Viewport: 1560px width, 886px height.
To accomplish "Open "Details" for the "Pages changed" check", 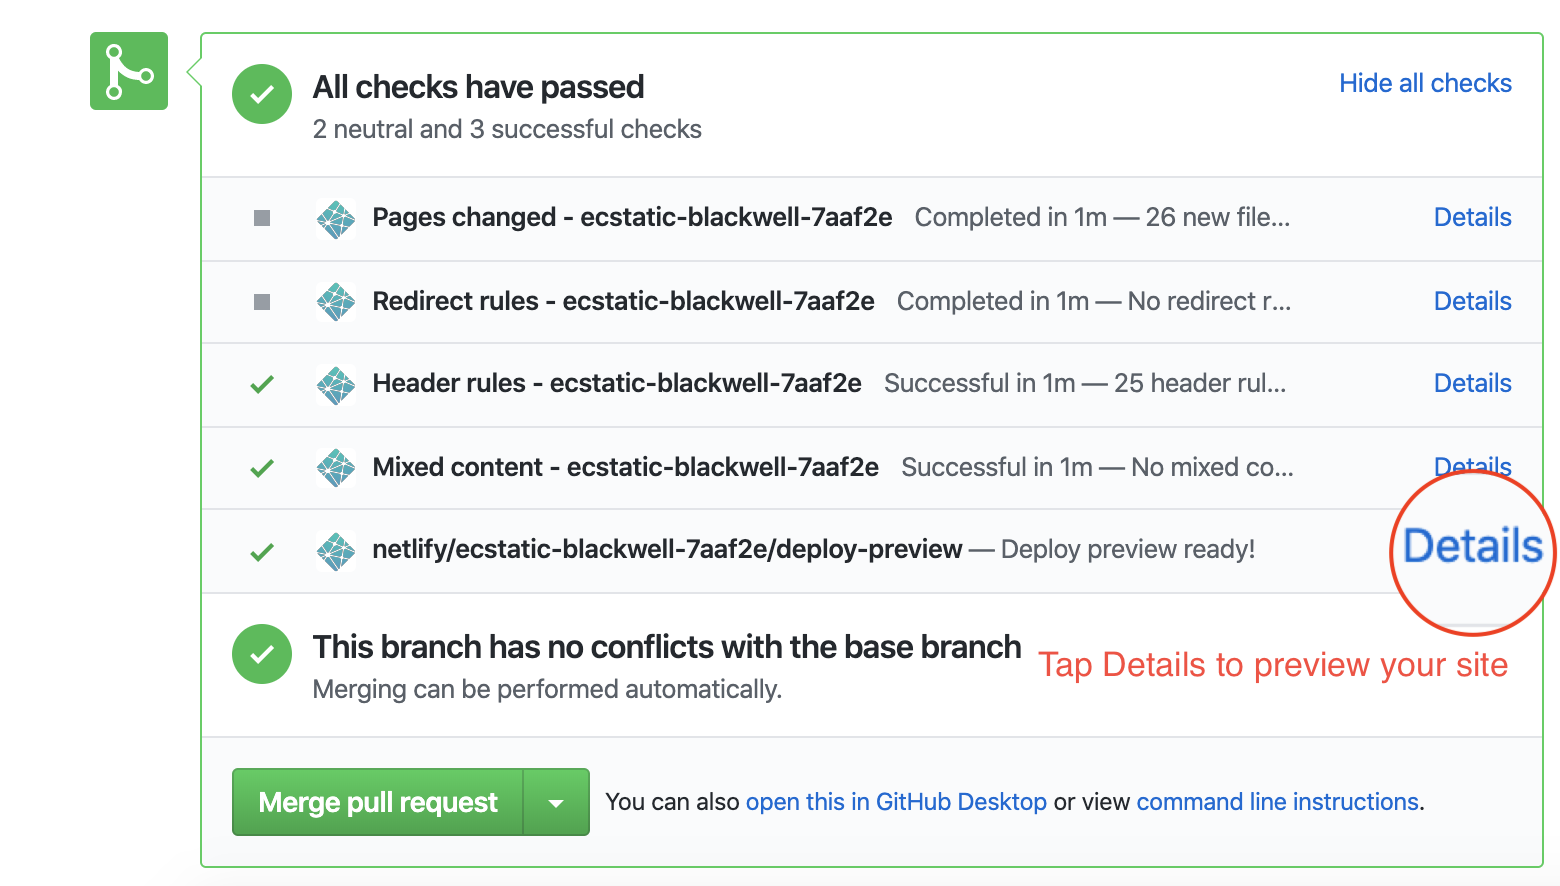I will coord(1472,217).
